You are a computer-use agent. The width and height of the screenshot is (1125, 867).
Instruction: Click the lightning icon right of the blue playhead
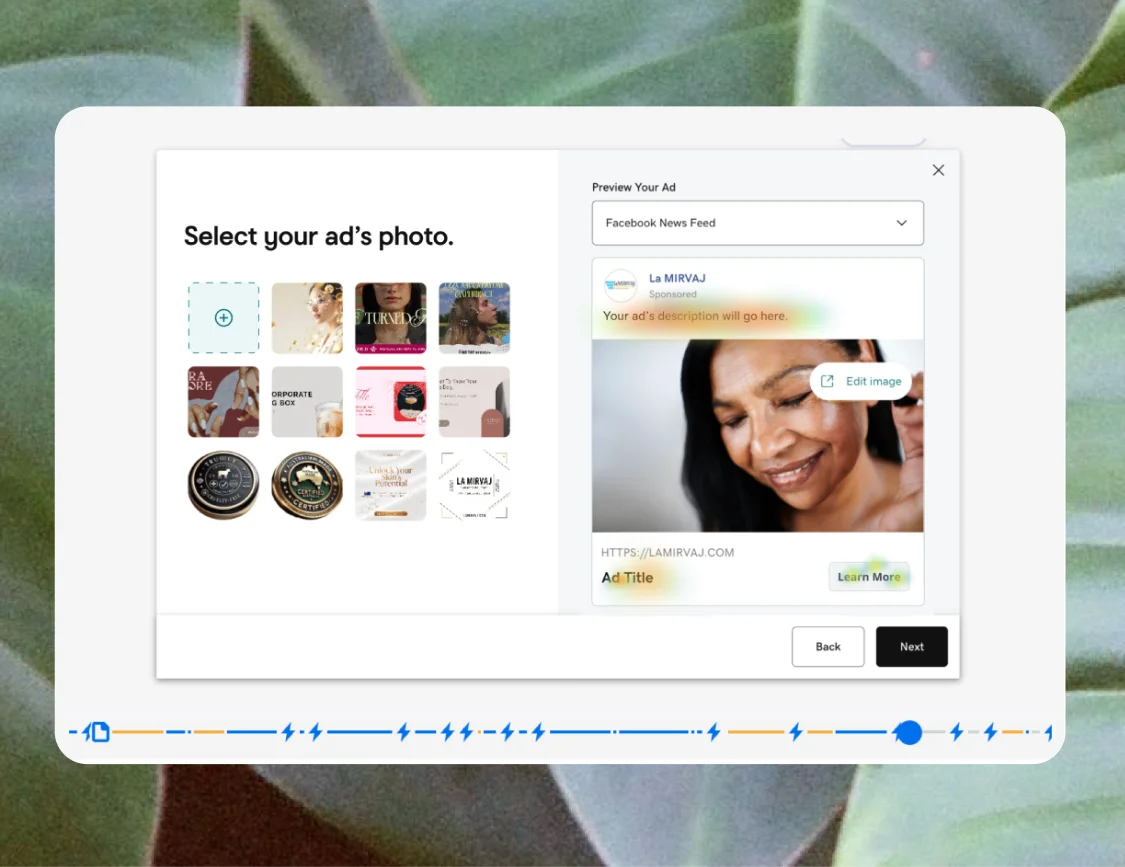[x=957, y=732]
